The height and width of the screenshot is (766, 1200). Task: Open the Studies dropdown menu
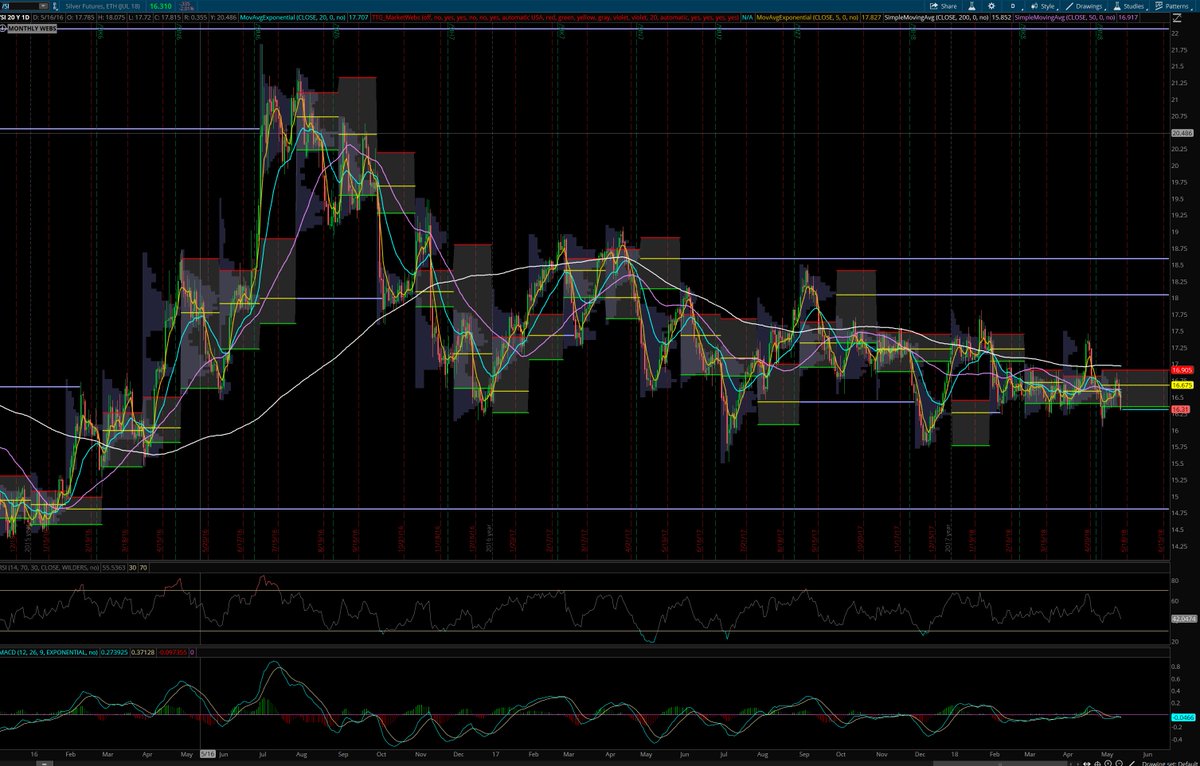pos(1129,6)
